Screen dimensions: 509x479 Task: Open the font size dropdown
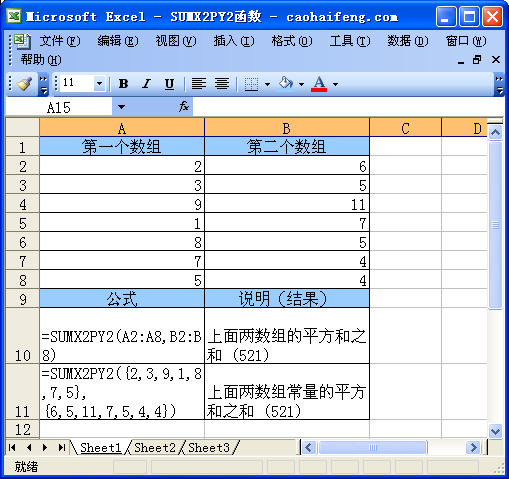click(x=99, y=84)
